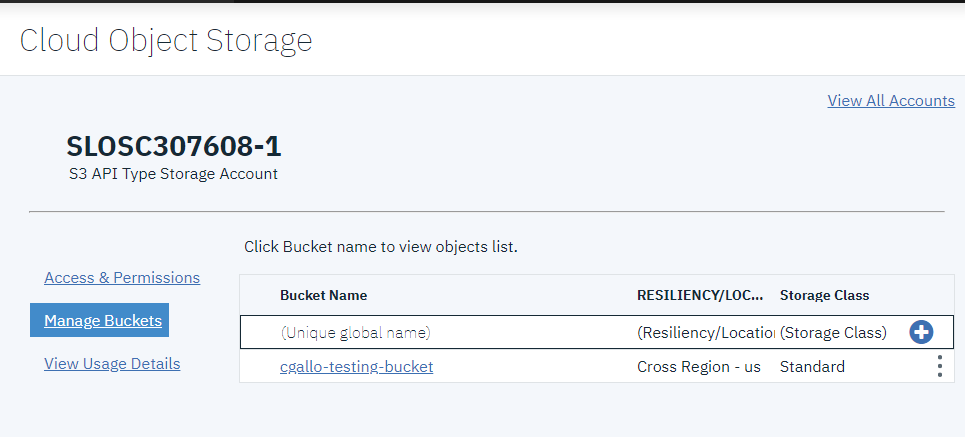Open the View All Accounts link
Image resolution: width=965 pixels, height=437 pixels.
click(891, 101)
